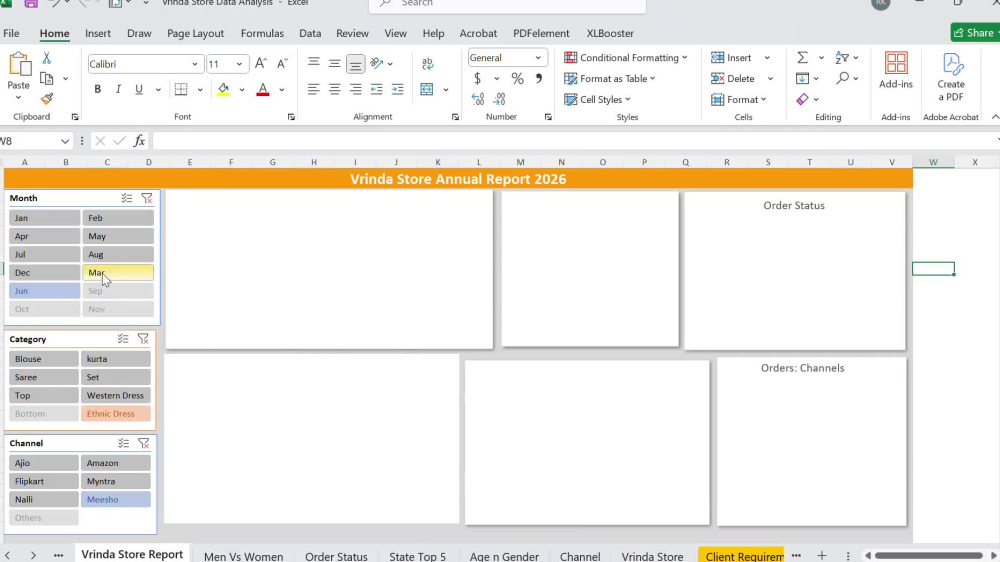
Task: Increase font size with larger A icon
Action: (260, 63)
